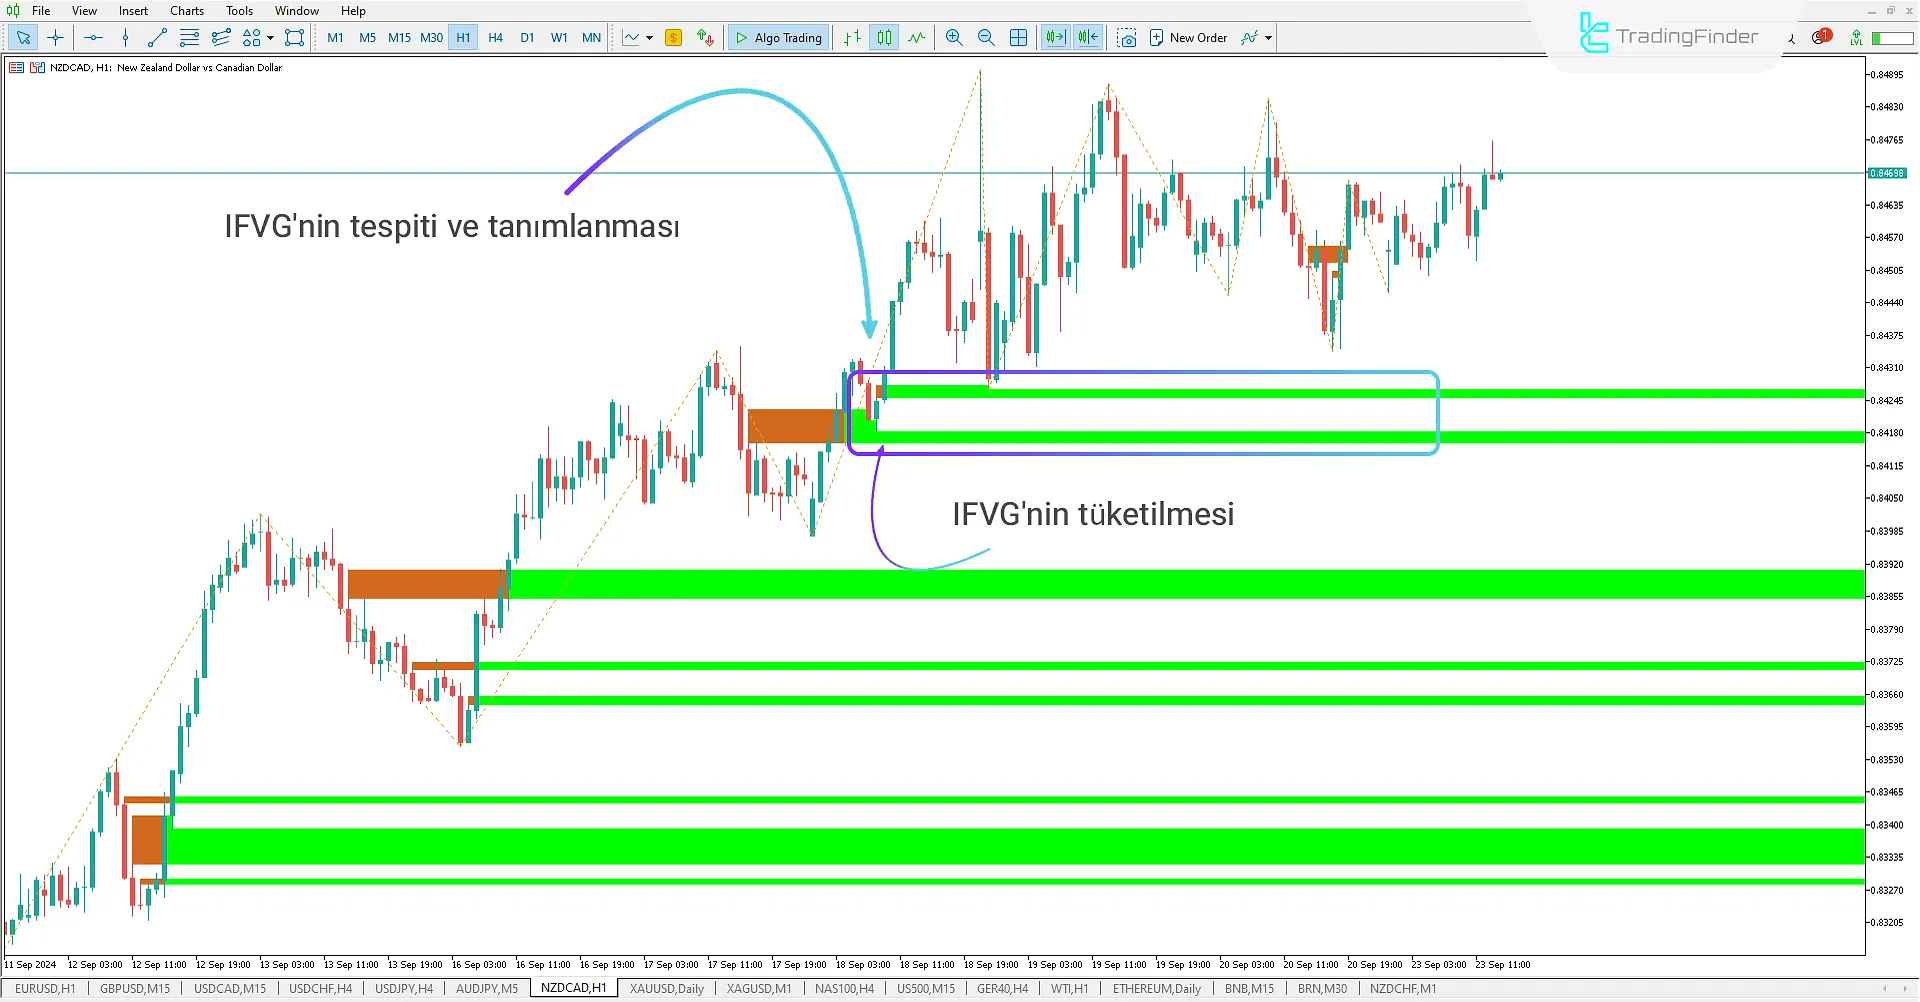Enable auto scroll to chart end
Screen dimensions: 1920x1002
(1054, 37)
